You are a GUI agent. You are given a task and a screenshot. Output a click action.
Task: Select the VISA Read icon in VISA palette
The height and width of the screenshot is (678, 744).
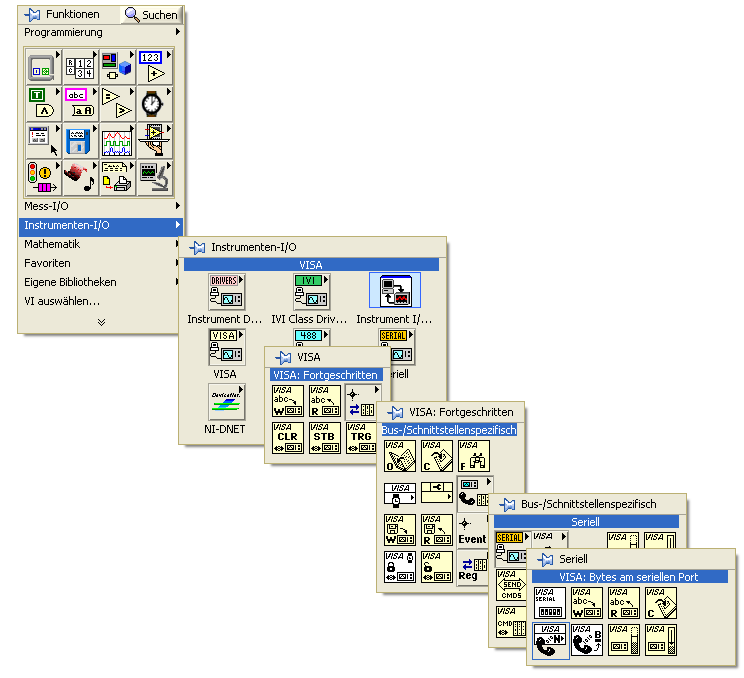[x=325, y=401]
